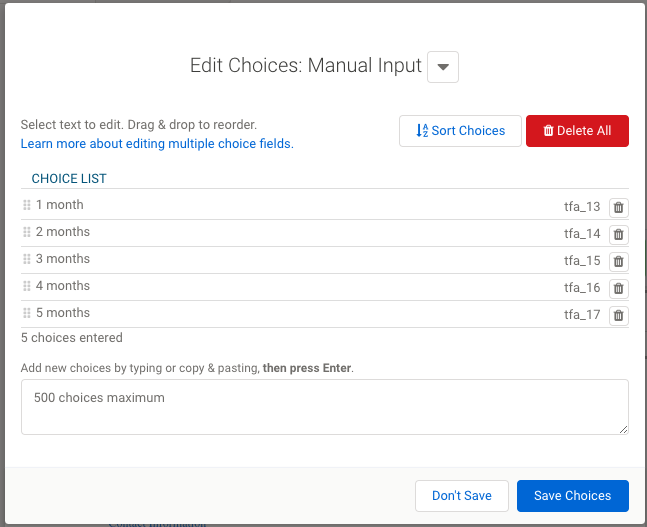
Task: Click trash icon for tfa_16 row
Action: 619,288
